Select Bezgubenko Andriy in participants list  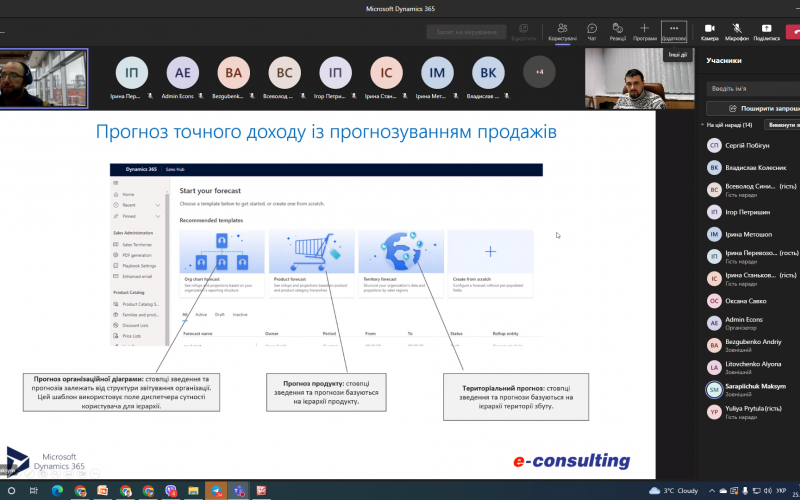(x=753, y=345)
